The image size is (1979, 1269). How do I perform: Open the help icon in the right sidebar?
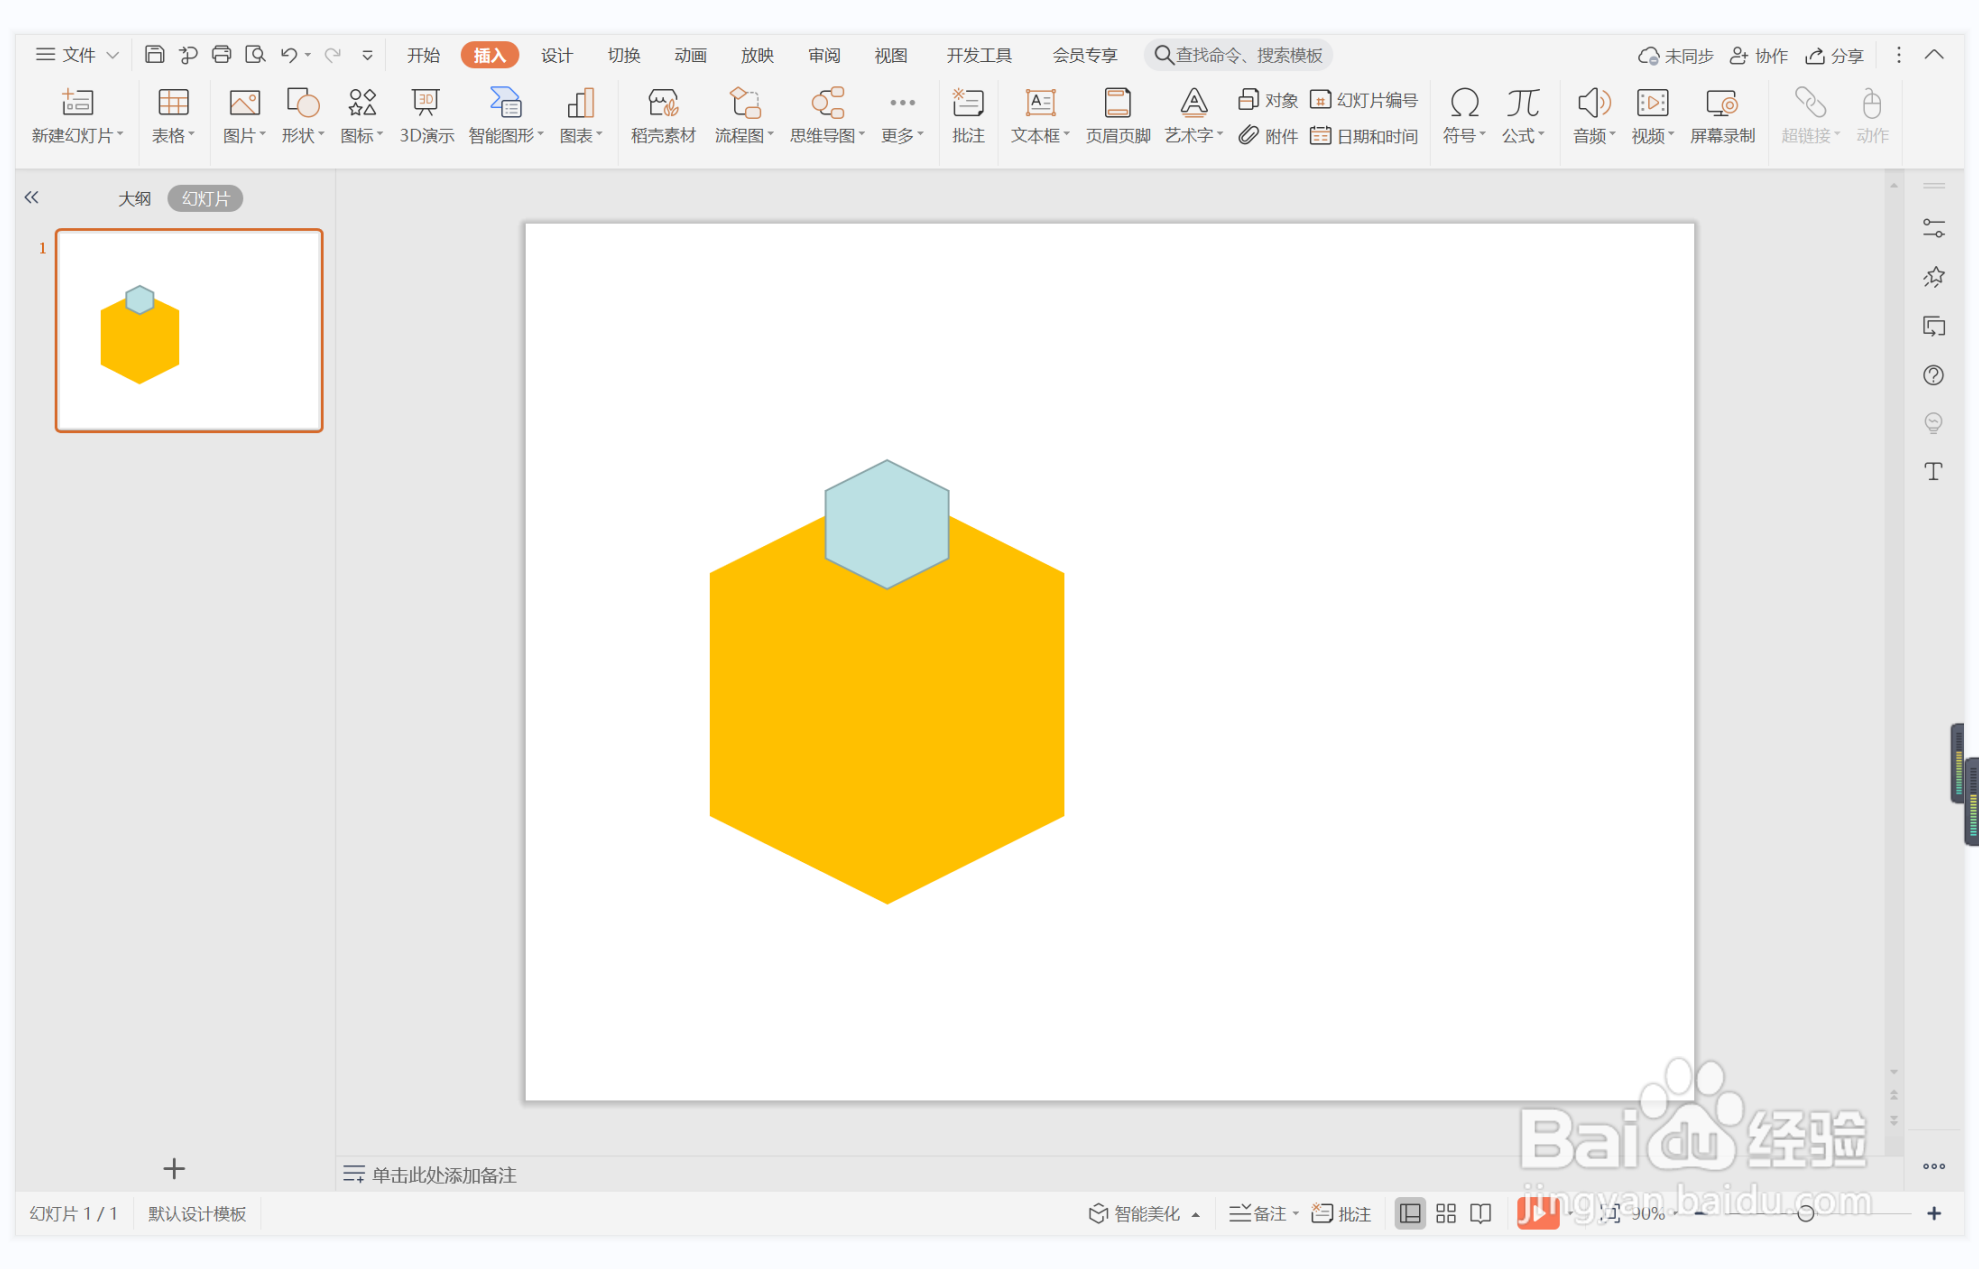pos(1933,375)
